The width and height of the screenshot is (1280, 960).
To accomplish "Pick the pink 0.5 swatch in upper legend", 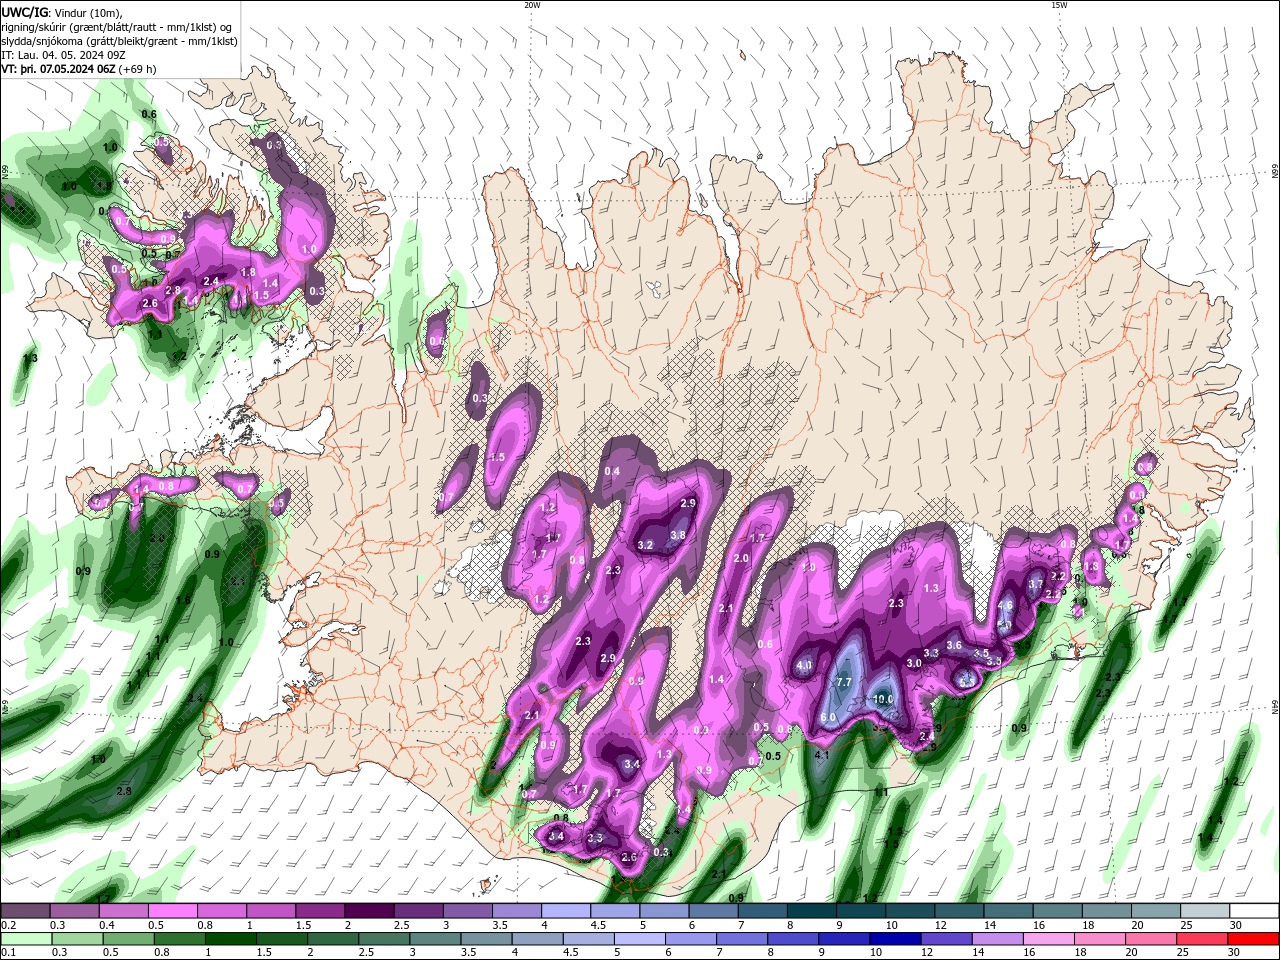I will (x=173, y=911).
